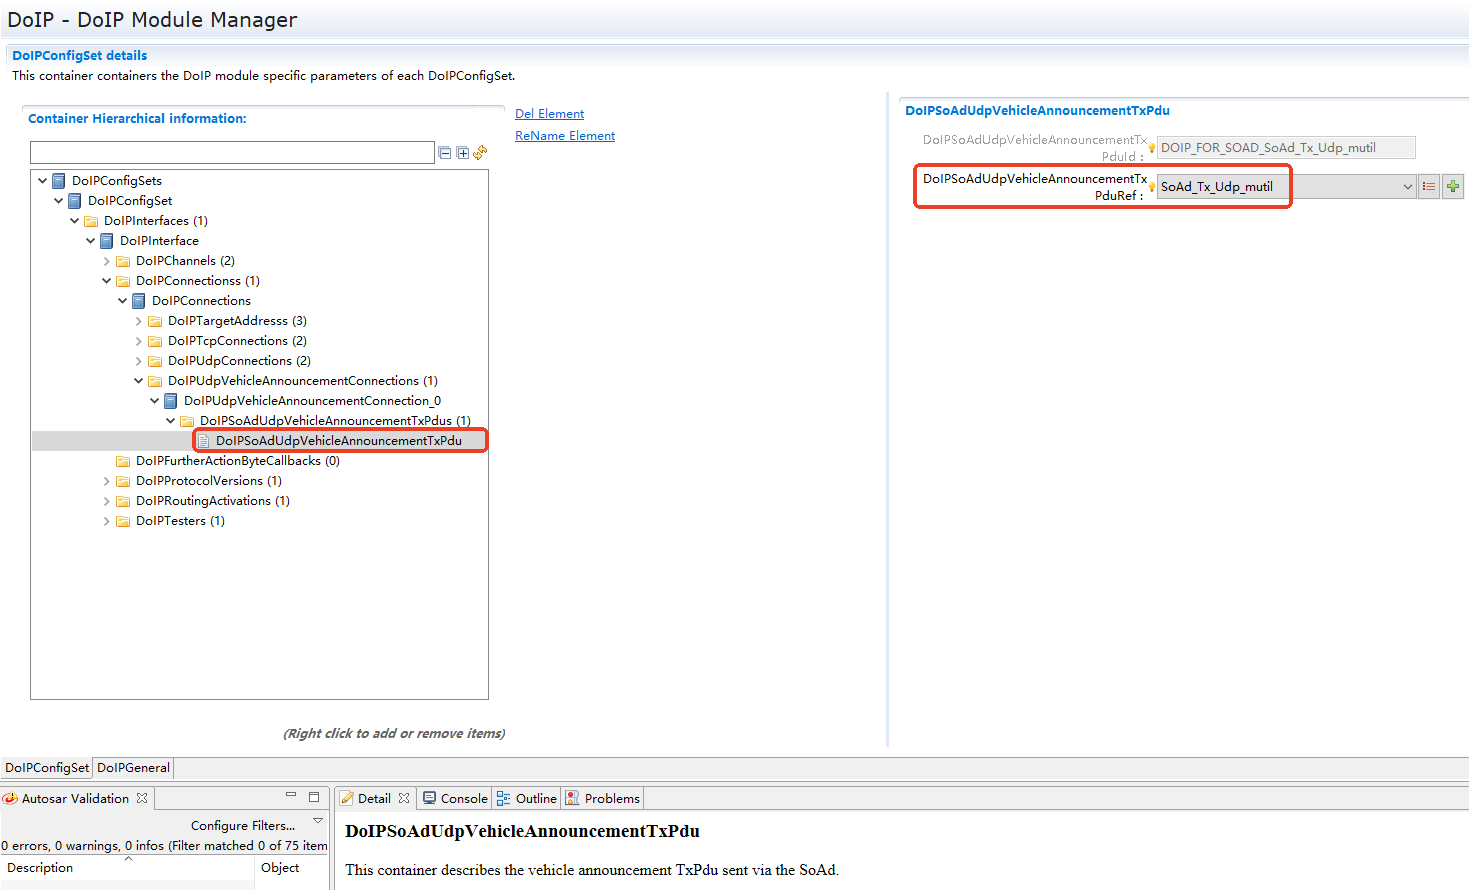This screenshot has width=1469, height=890.
Task: Minimize the Autosar Validation panel
Action: [291, 796]
